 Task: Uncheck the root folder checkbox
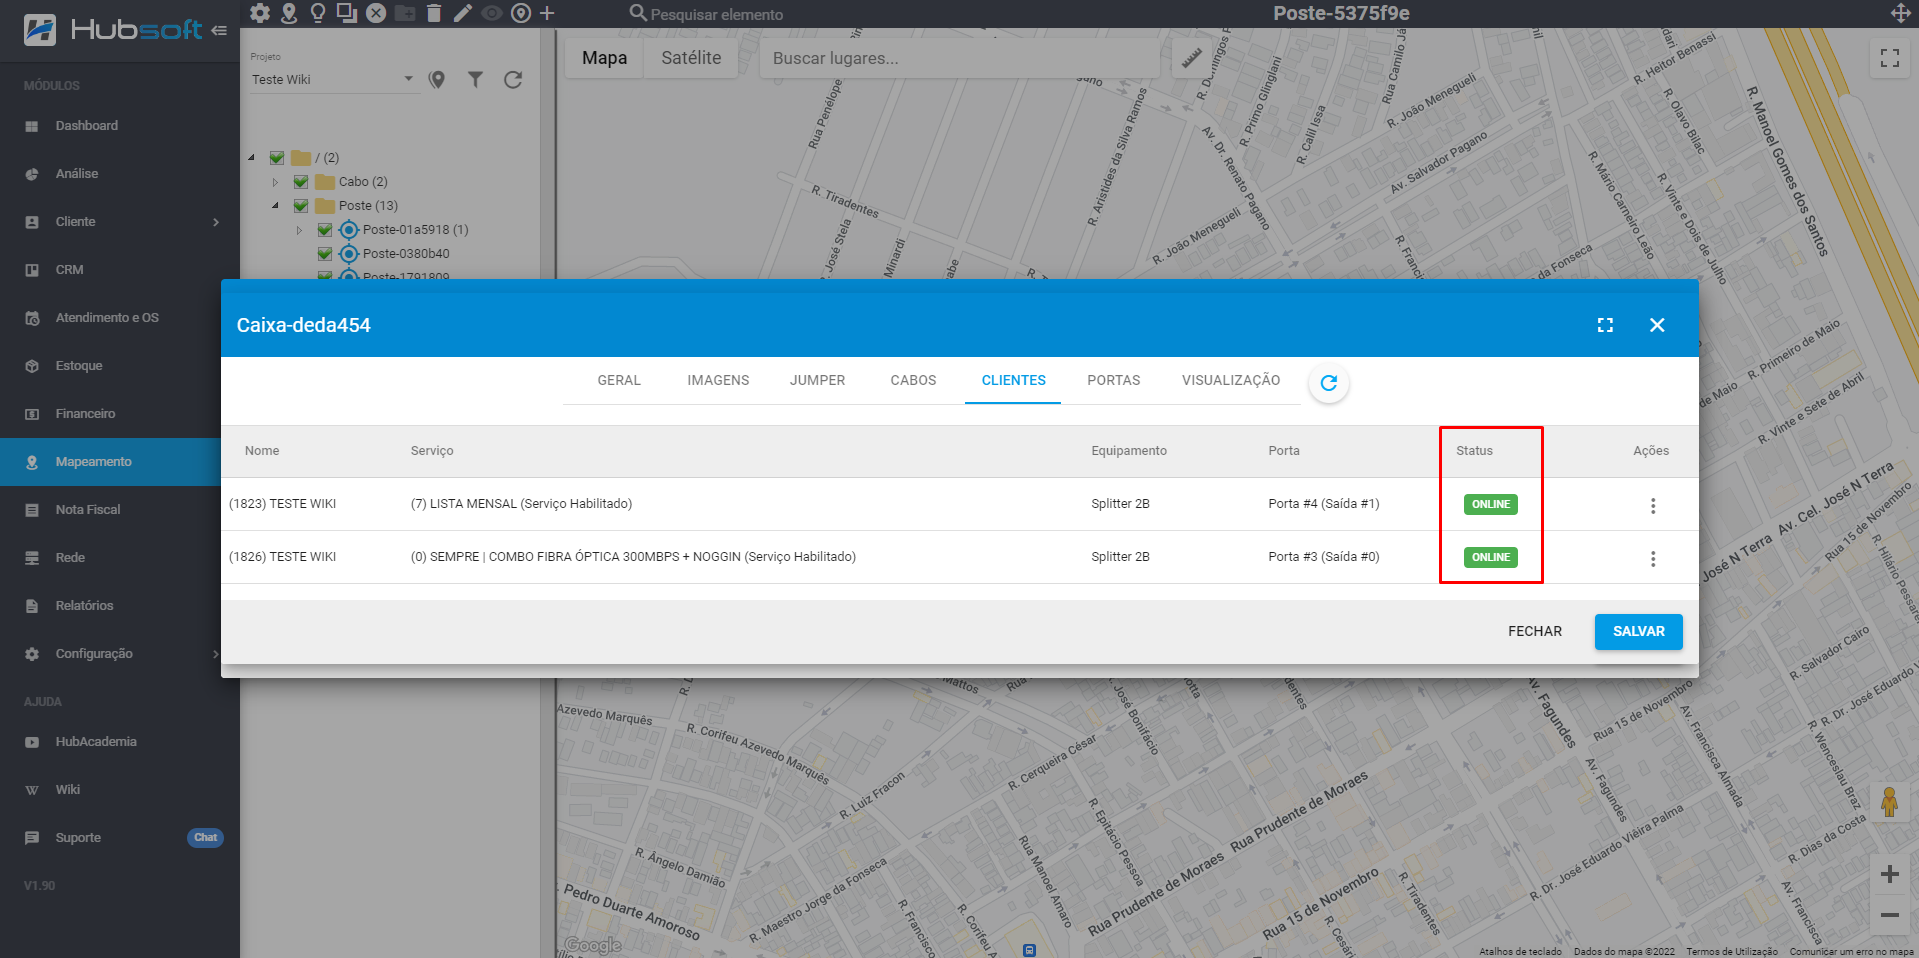pyautogui.click(x=277, y=158)
